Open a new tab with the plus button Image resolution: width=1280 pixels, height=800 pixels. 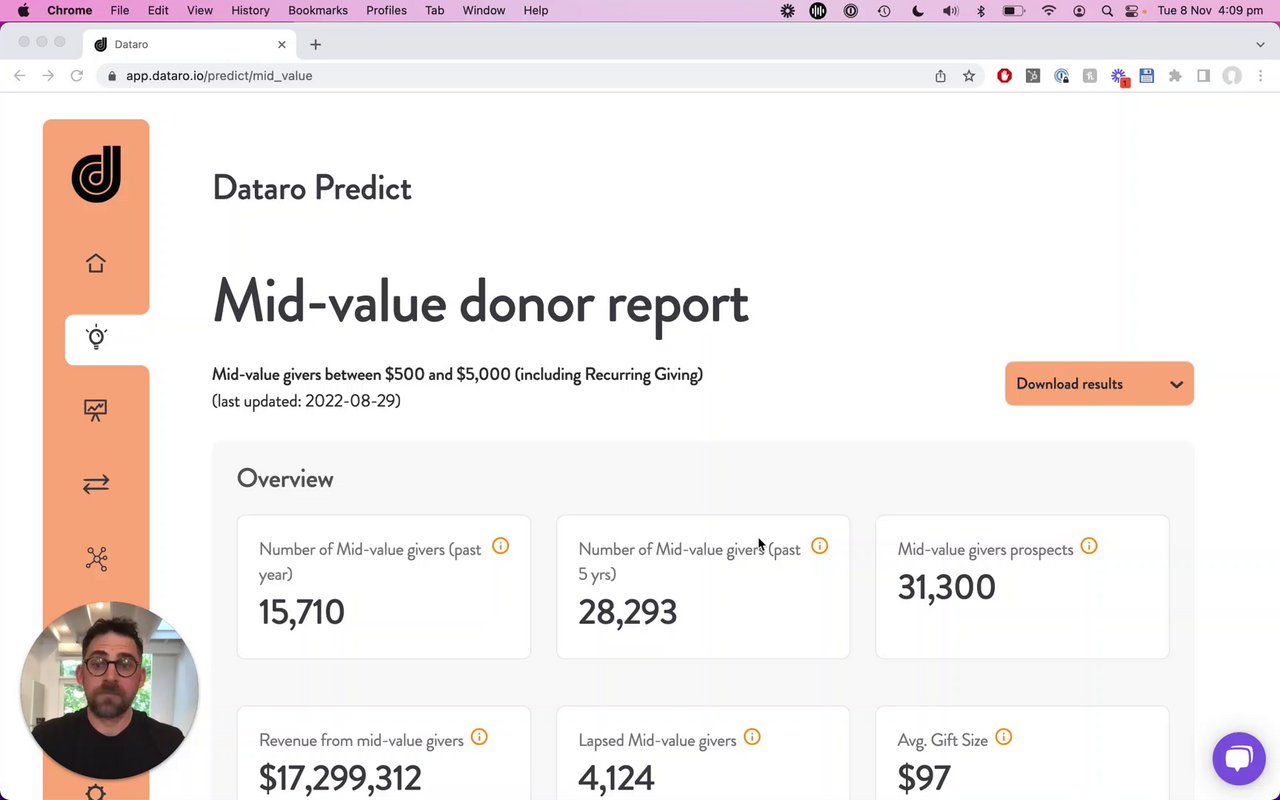click(315, 44)
